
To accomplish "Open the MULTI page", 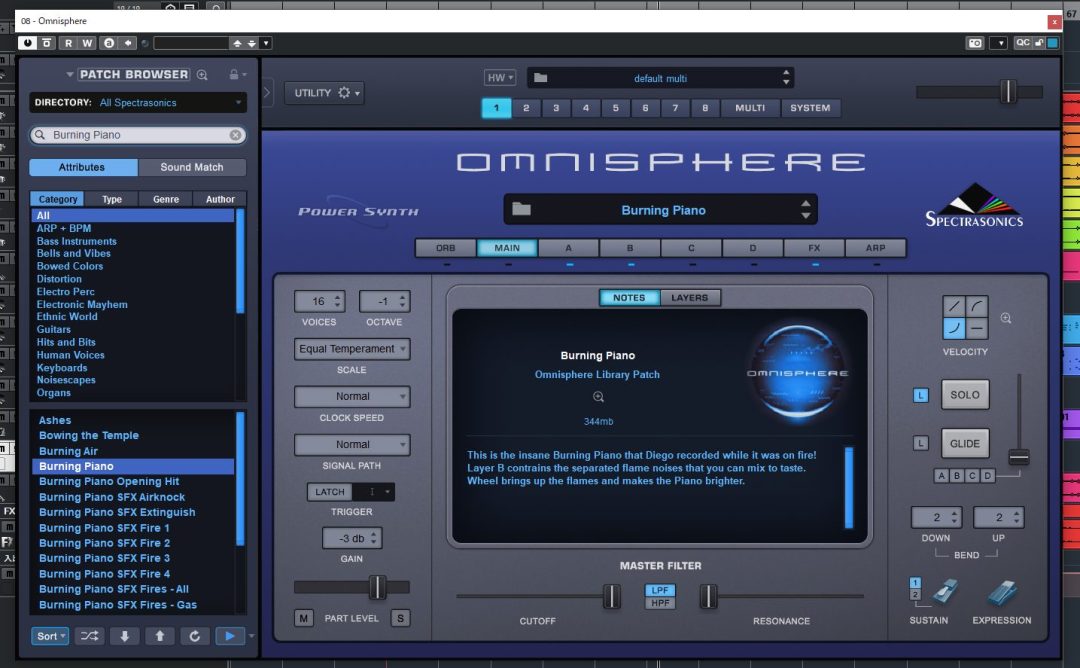I will coord(750,107).
